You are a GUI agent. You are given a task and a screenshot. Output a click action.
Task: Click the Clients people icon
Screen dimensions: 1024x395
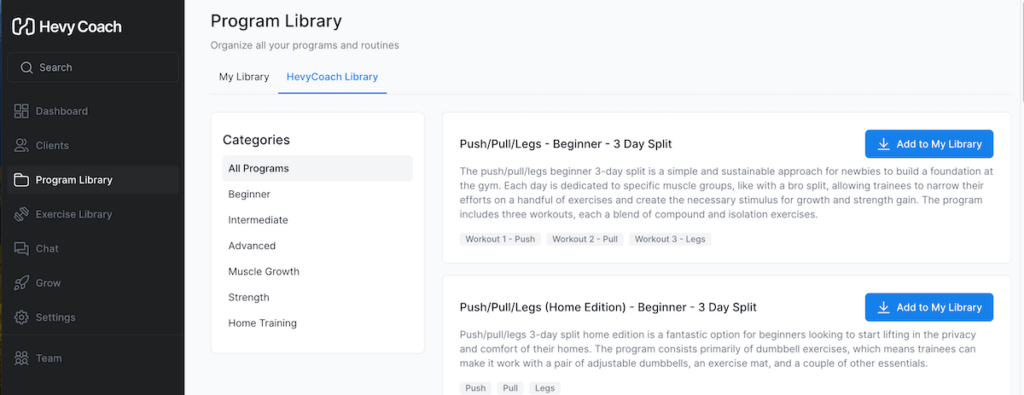22,146
